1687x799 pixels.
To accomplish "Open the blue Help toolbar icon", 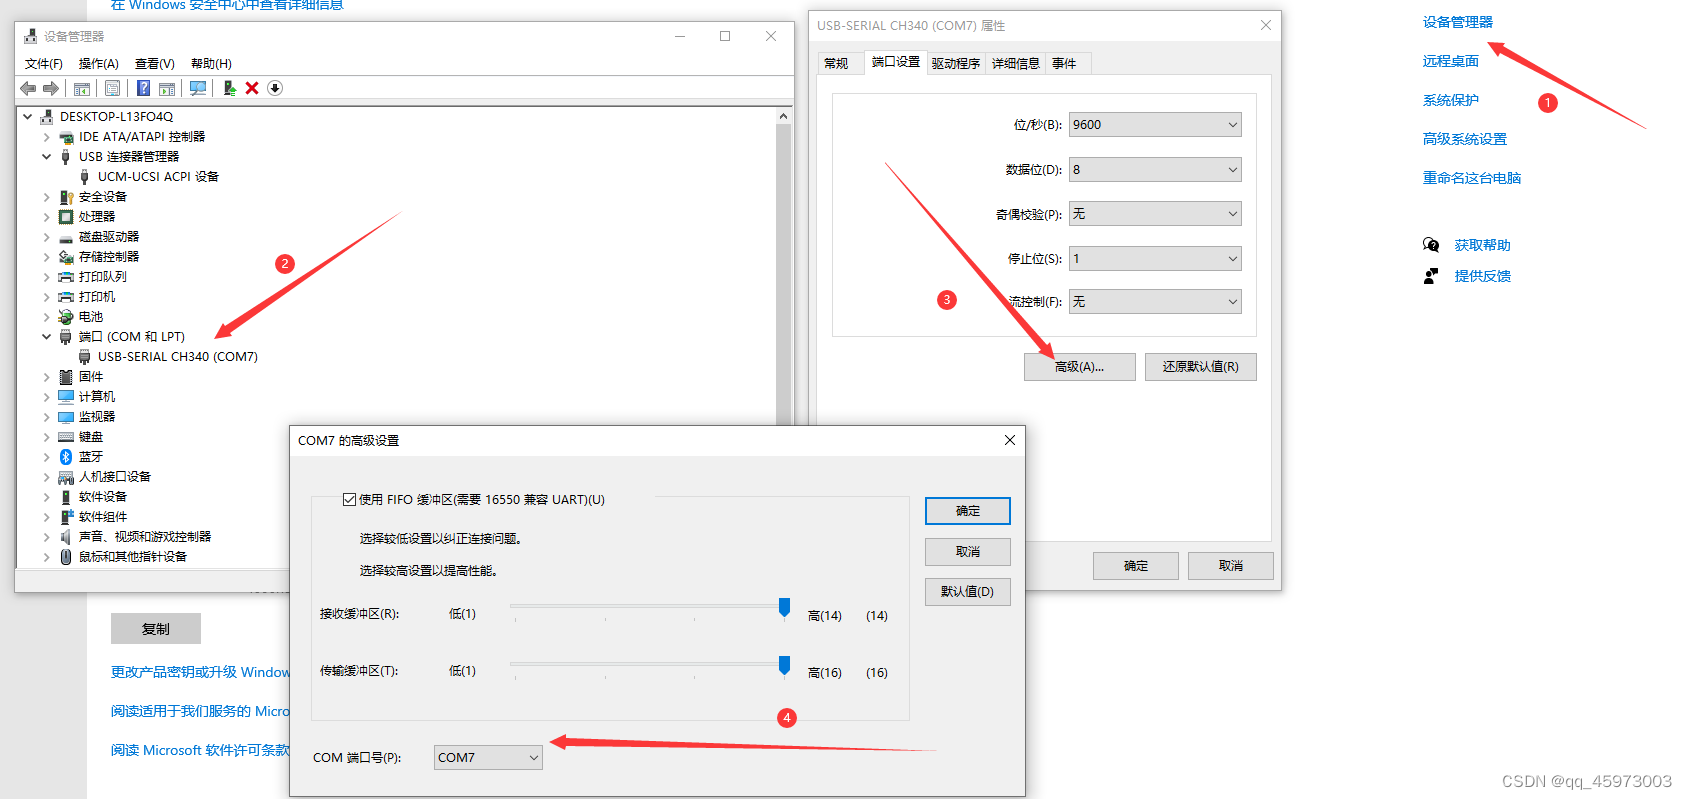I will click(x=143, y=88).
